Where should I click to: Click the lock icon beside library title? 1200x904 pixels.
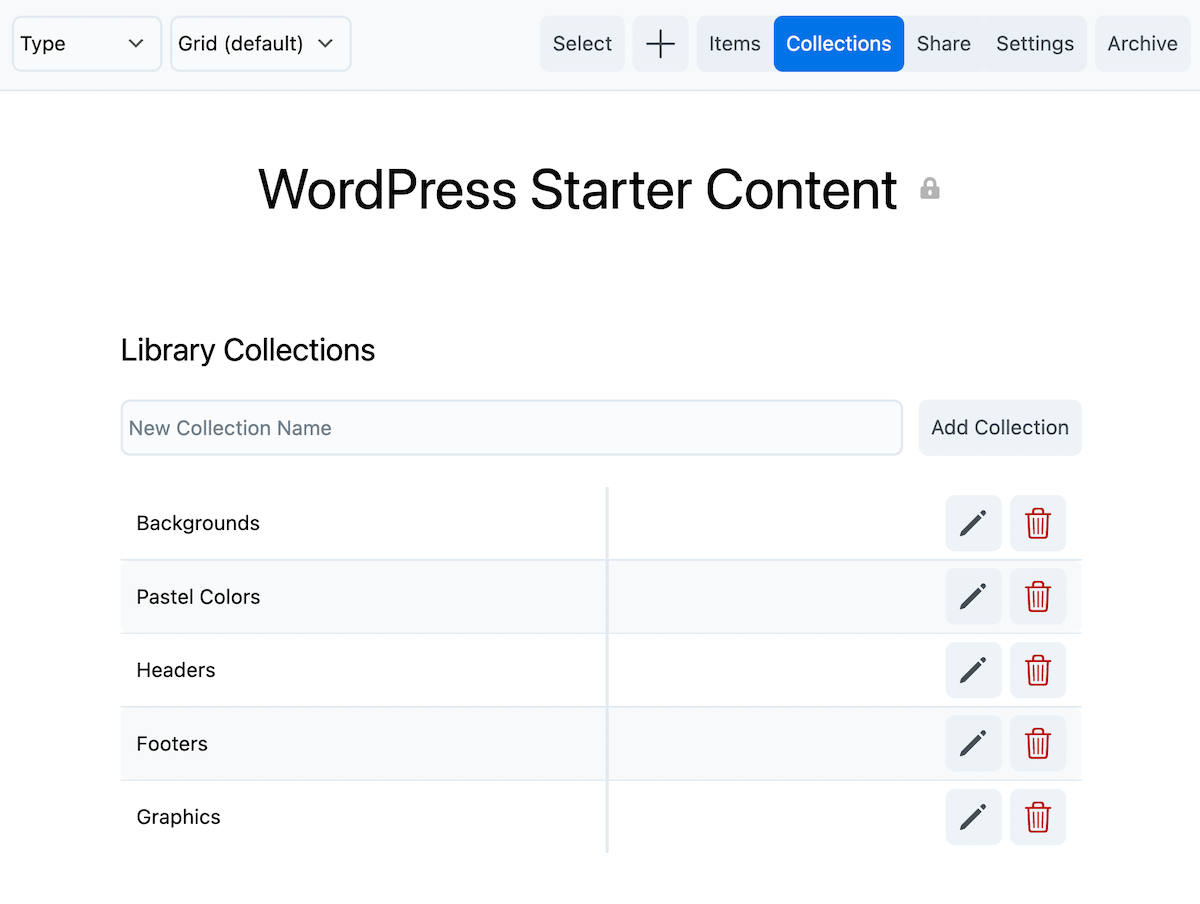930,188
